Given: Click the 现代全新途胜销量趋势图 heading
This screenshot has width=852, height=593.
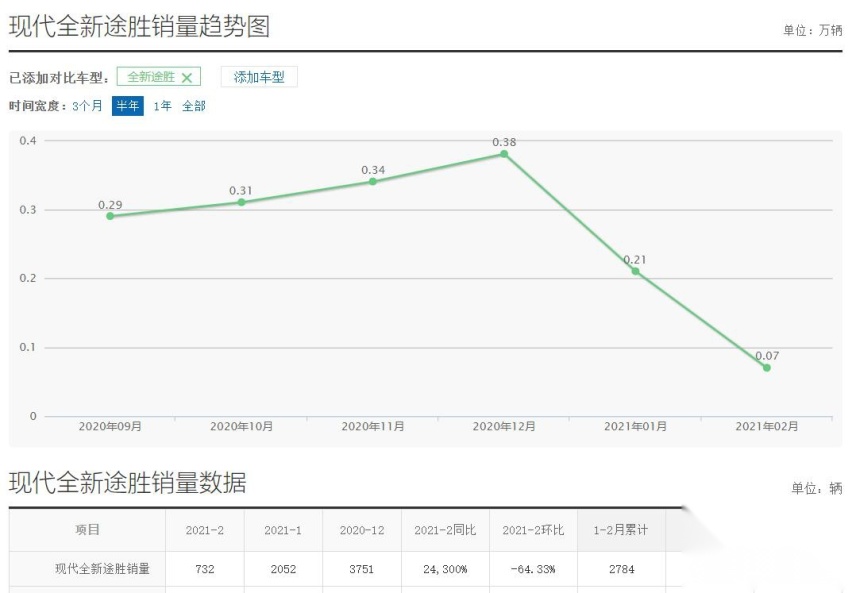Looking at the screenshot, I should click(140, 26).
